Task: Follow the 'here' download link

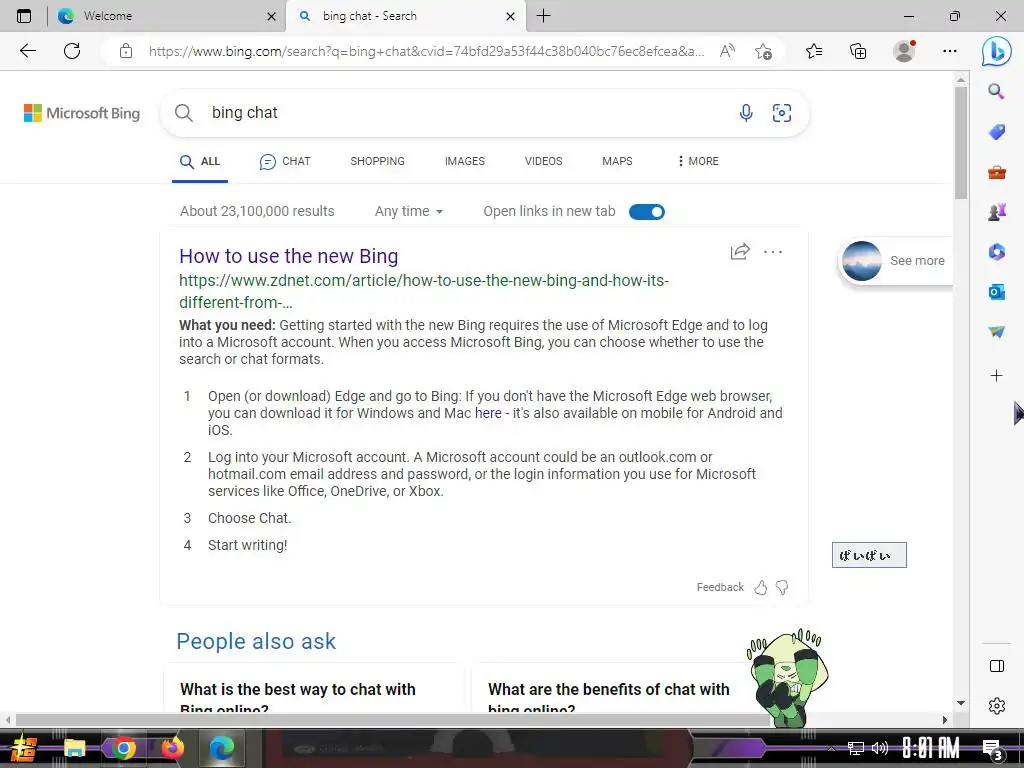Action: coord(488,413)
